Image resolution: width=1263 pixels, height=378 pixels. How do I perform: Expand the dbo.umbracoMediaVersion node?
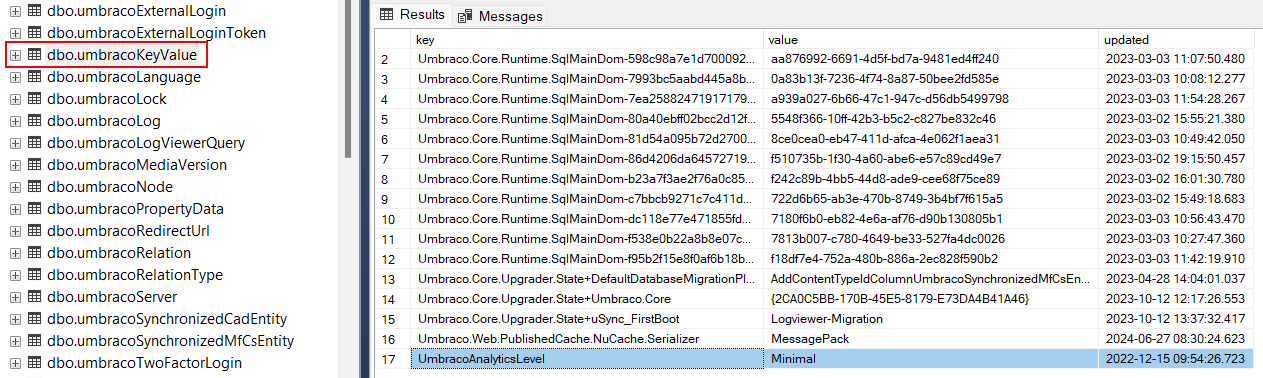[x=15, y=165]
